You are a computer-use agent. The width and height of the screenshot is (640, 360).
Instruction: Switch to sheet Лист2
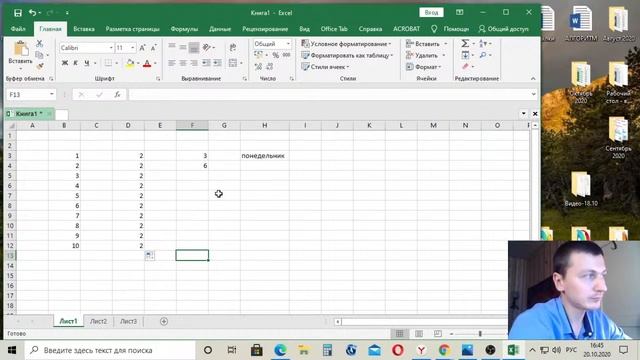click(98, 321)
